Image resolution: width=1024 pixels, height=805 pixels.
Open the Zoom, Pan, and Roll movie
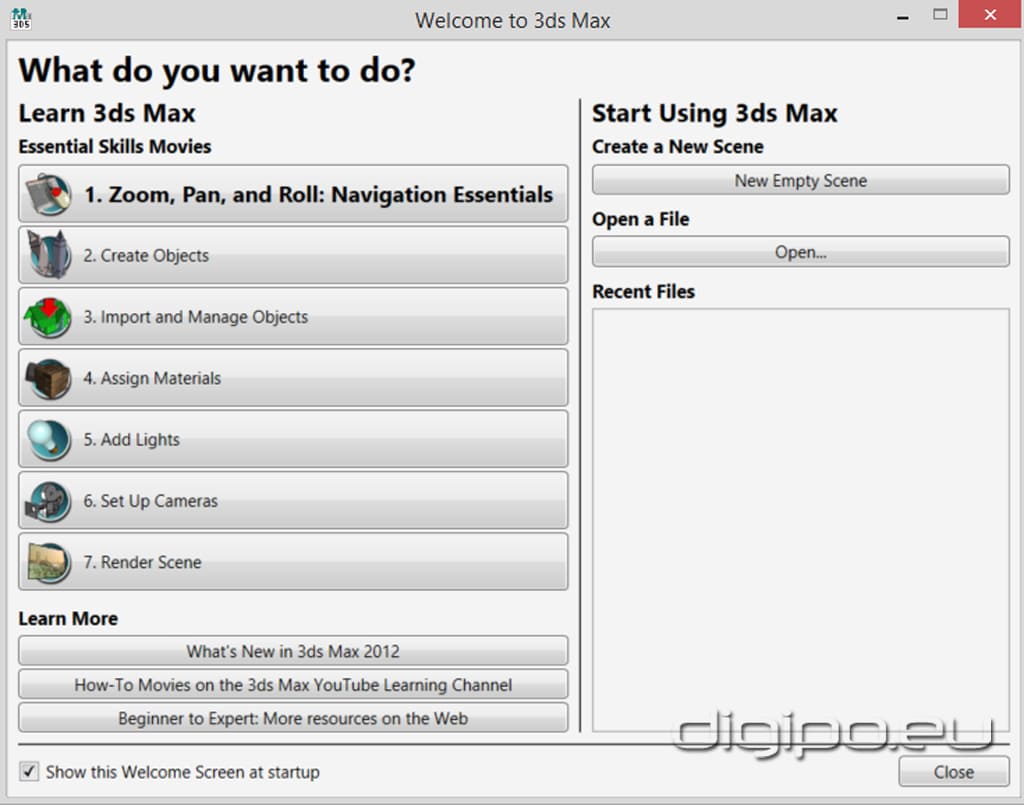317,194
